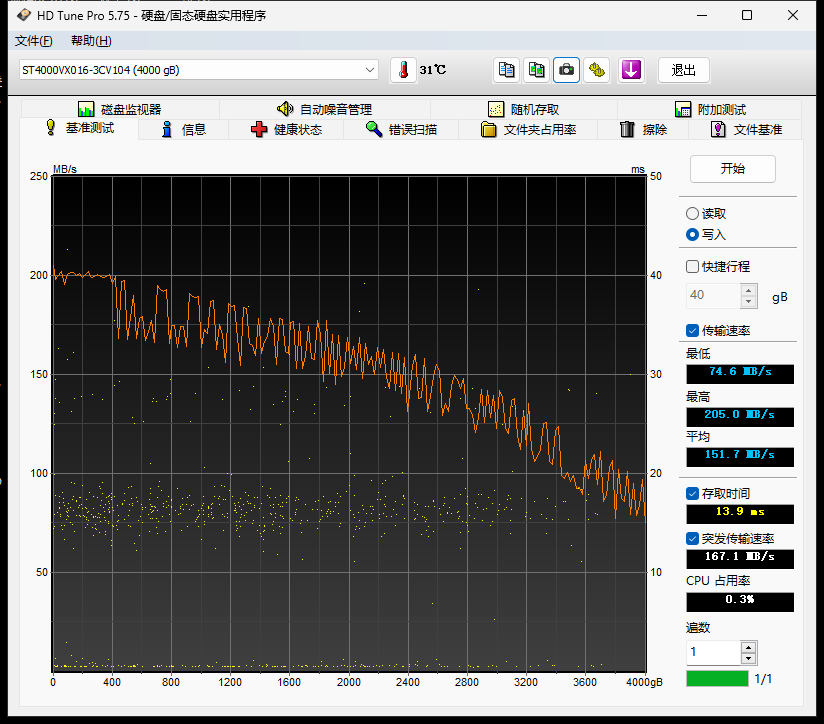
Task: Uncheck the 传输速率 checkbox
Action: click(692, 330)
